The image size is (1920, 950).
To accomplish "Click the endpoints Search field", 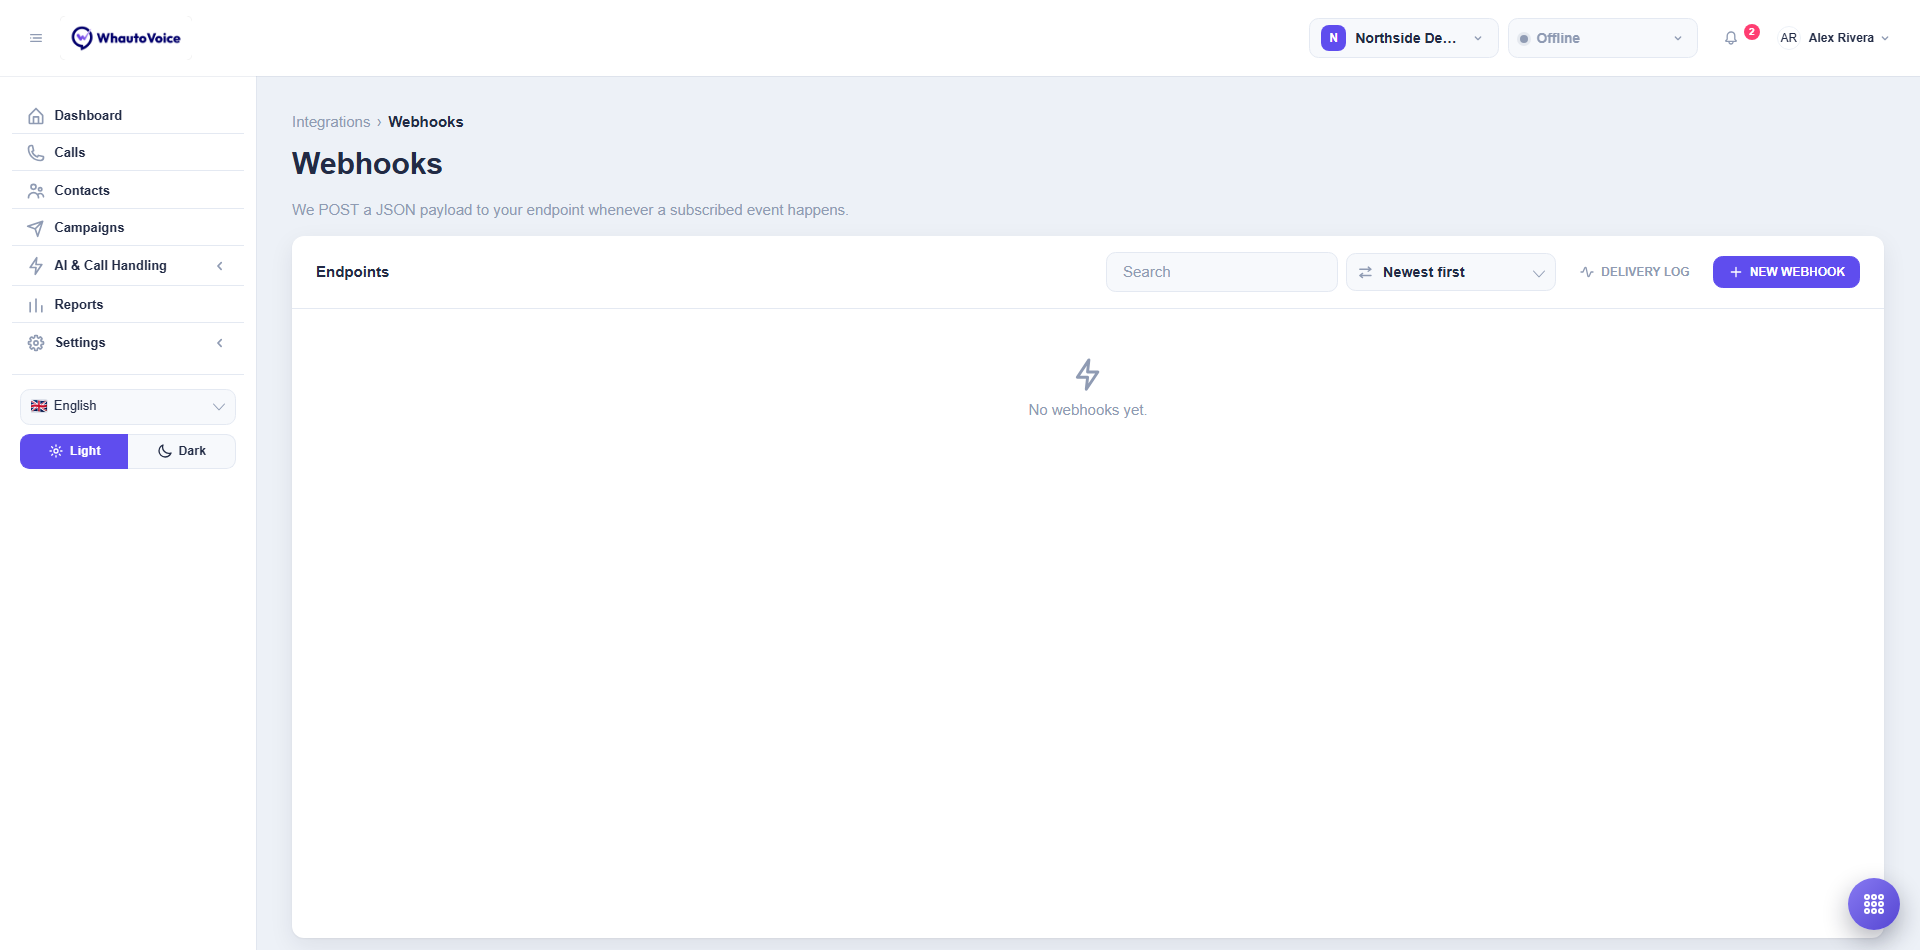I will click(1221, 272).
